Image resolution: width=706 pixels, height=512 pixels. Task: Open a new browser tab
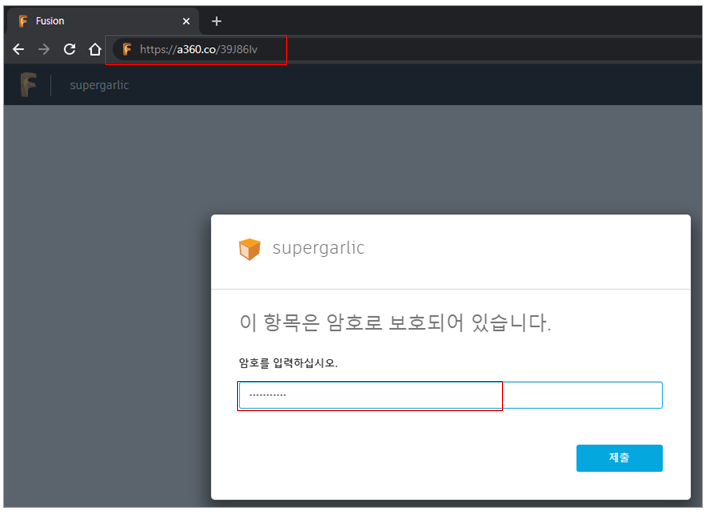[217, 21]
